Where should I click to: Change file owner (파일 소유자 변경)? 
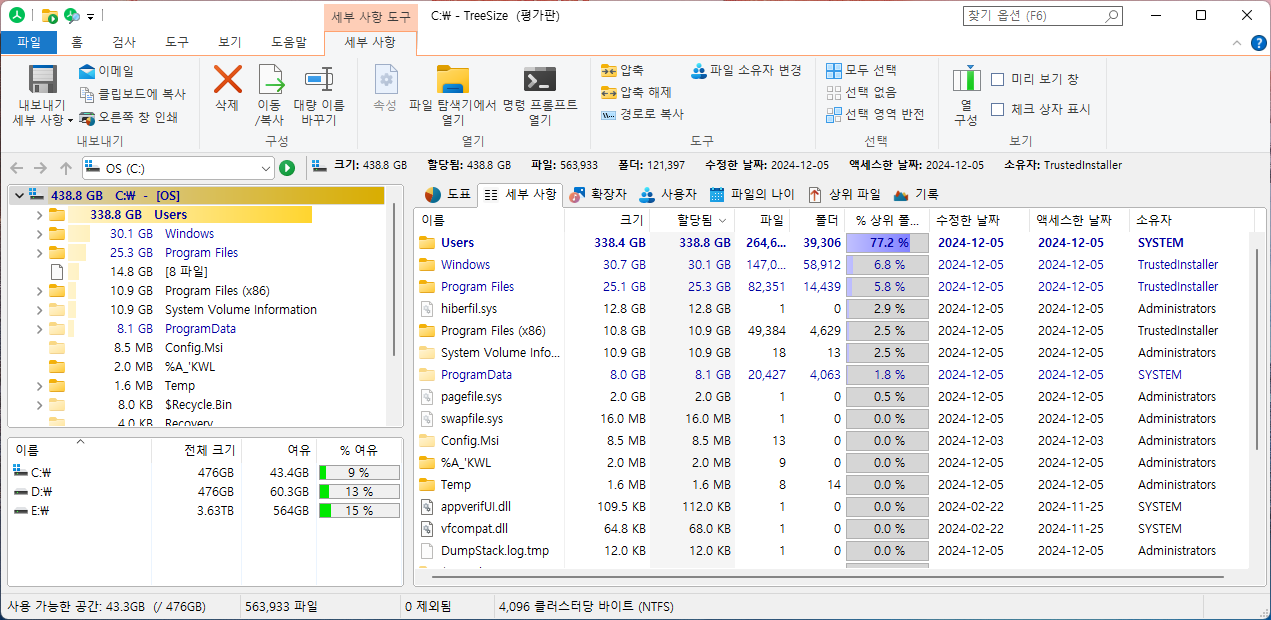[746, 70]
